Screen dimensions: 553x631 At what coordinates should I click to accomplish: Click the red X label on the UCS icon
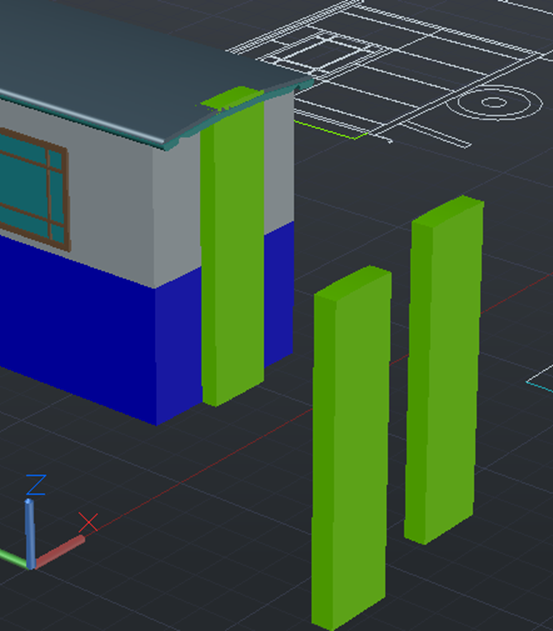coord(88,522)
